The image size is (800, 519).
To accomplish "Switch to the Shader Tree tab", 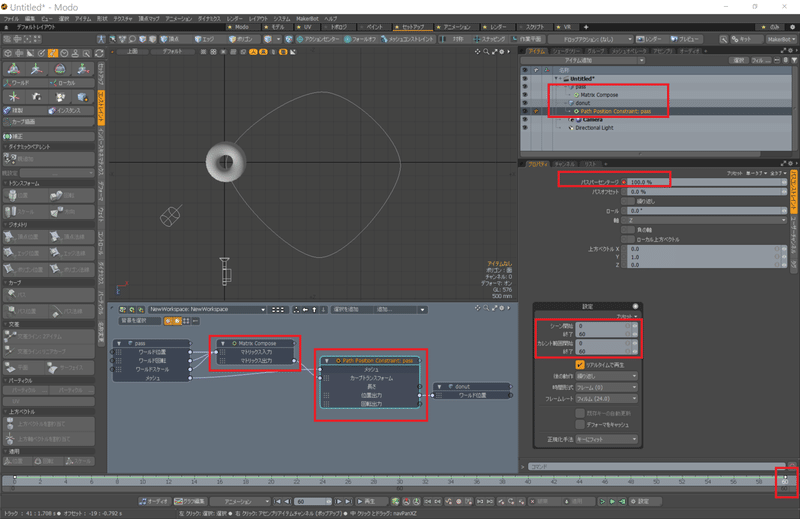I will (565, 51).
